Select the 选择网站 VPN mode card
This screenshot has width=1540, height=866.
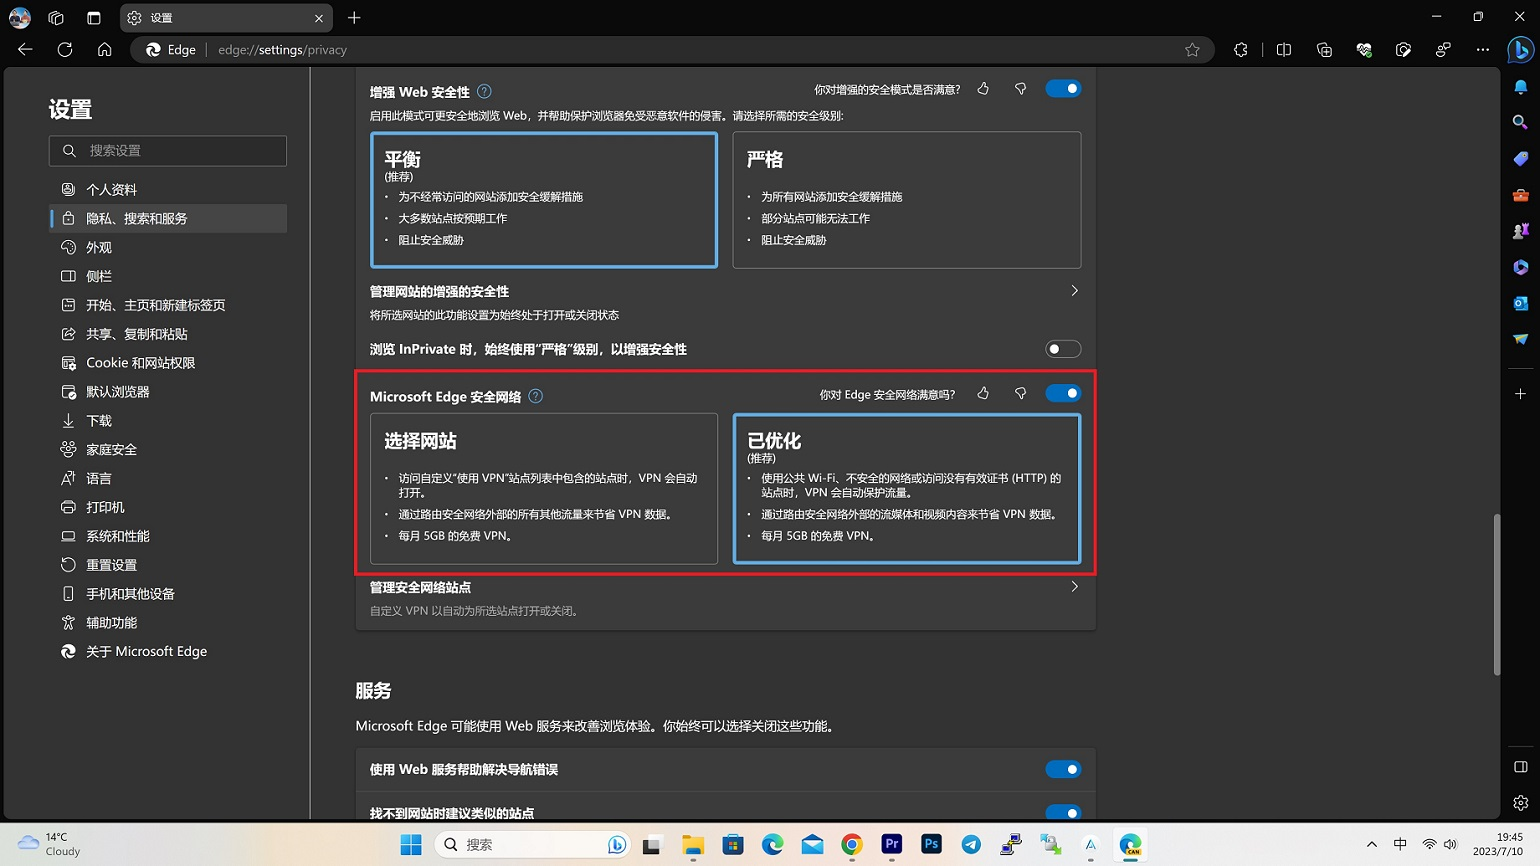[544, 489]
